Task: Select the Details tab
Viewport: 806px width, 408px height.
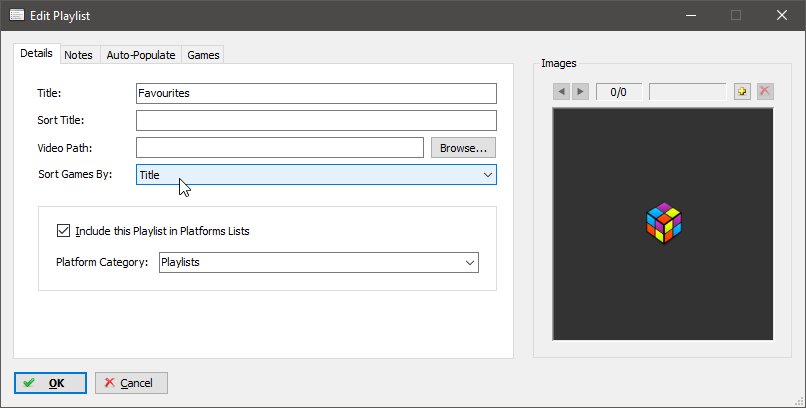Action: click(36, 53)
